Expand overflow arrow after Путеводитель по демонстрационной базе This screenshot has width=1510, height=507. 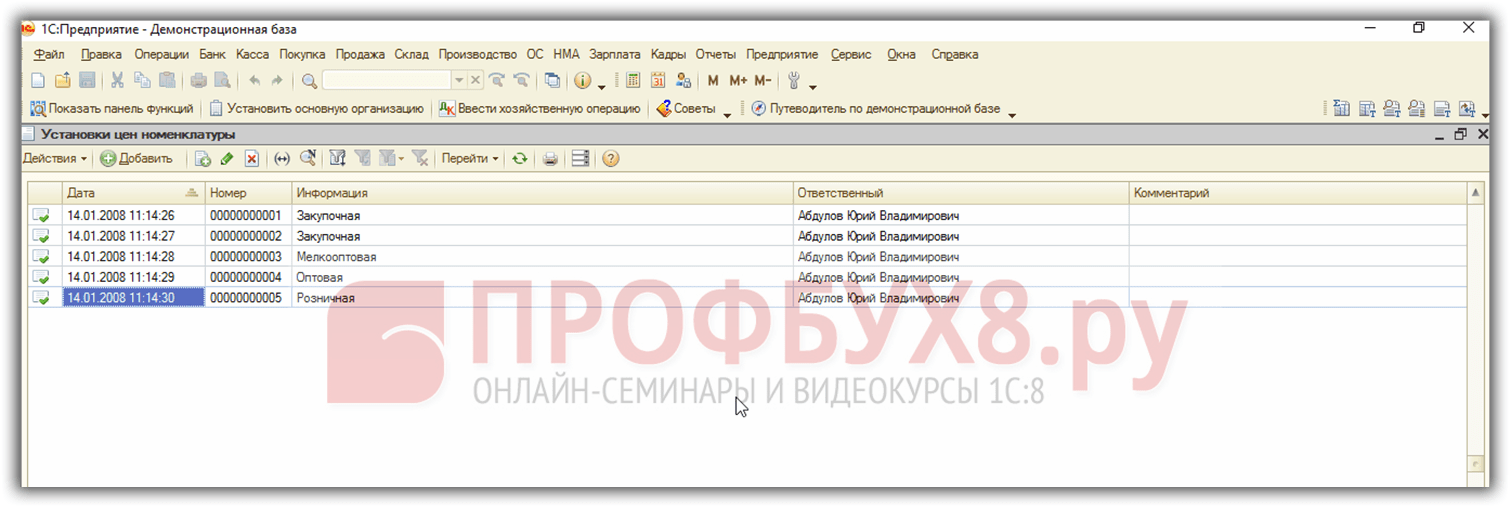(x=1011, y=115)
